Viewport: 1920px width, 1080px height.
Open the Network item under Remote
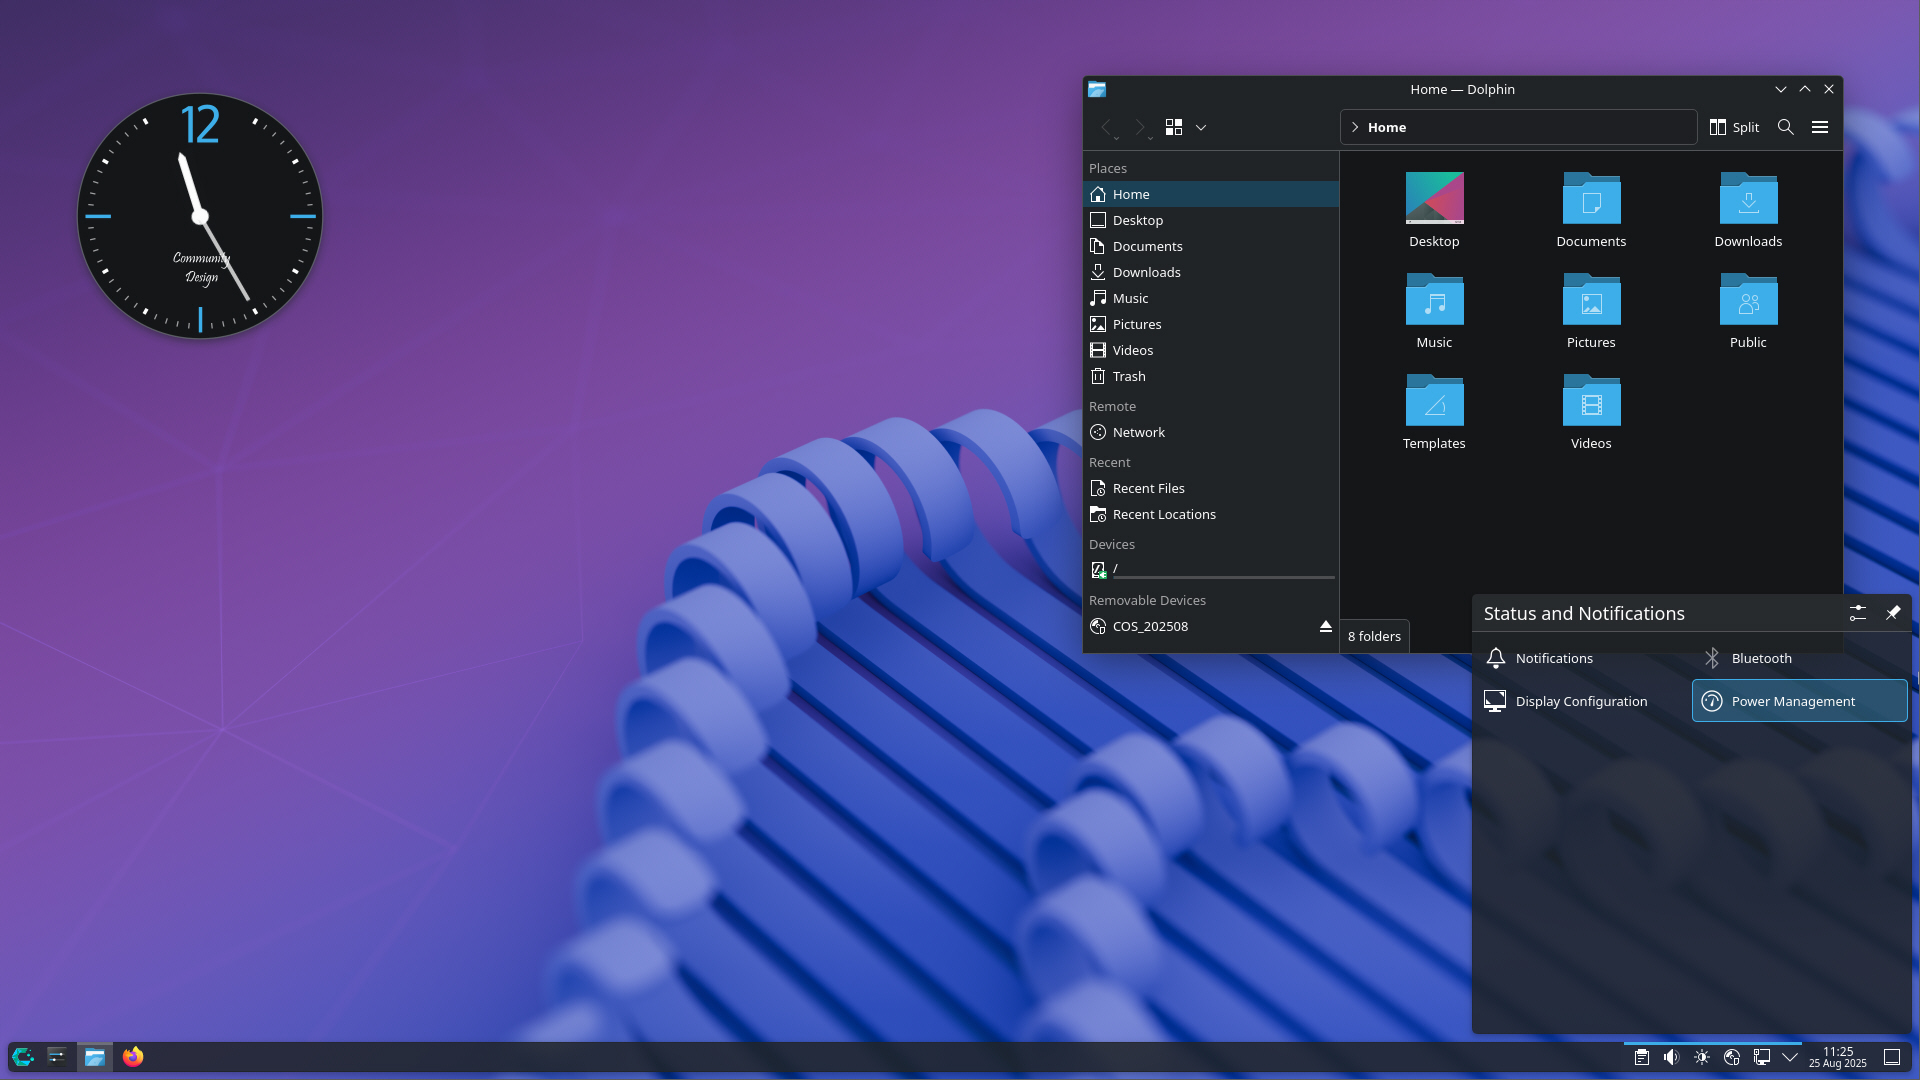tap(1138, 432)
